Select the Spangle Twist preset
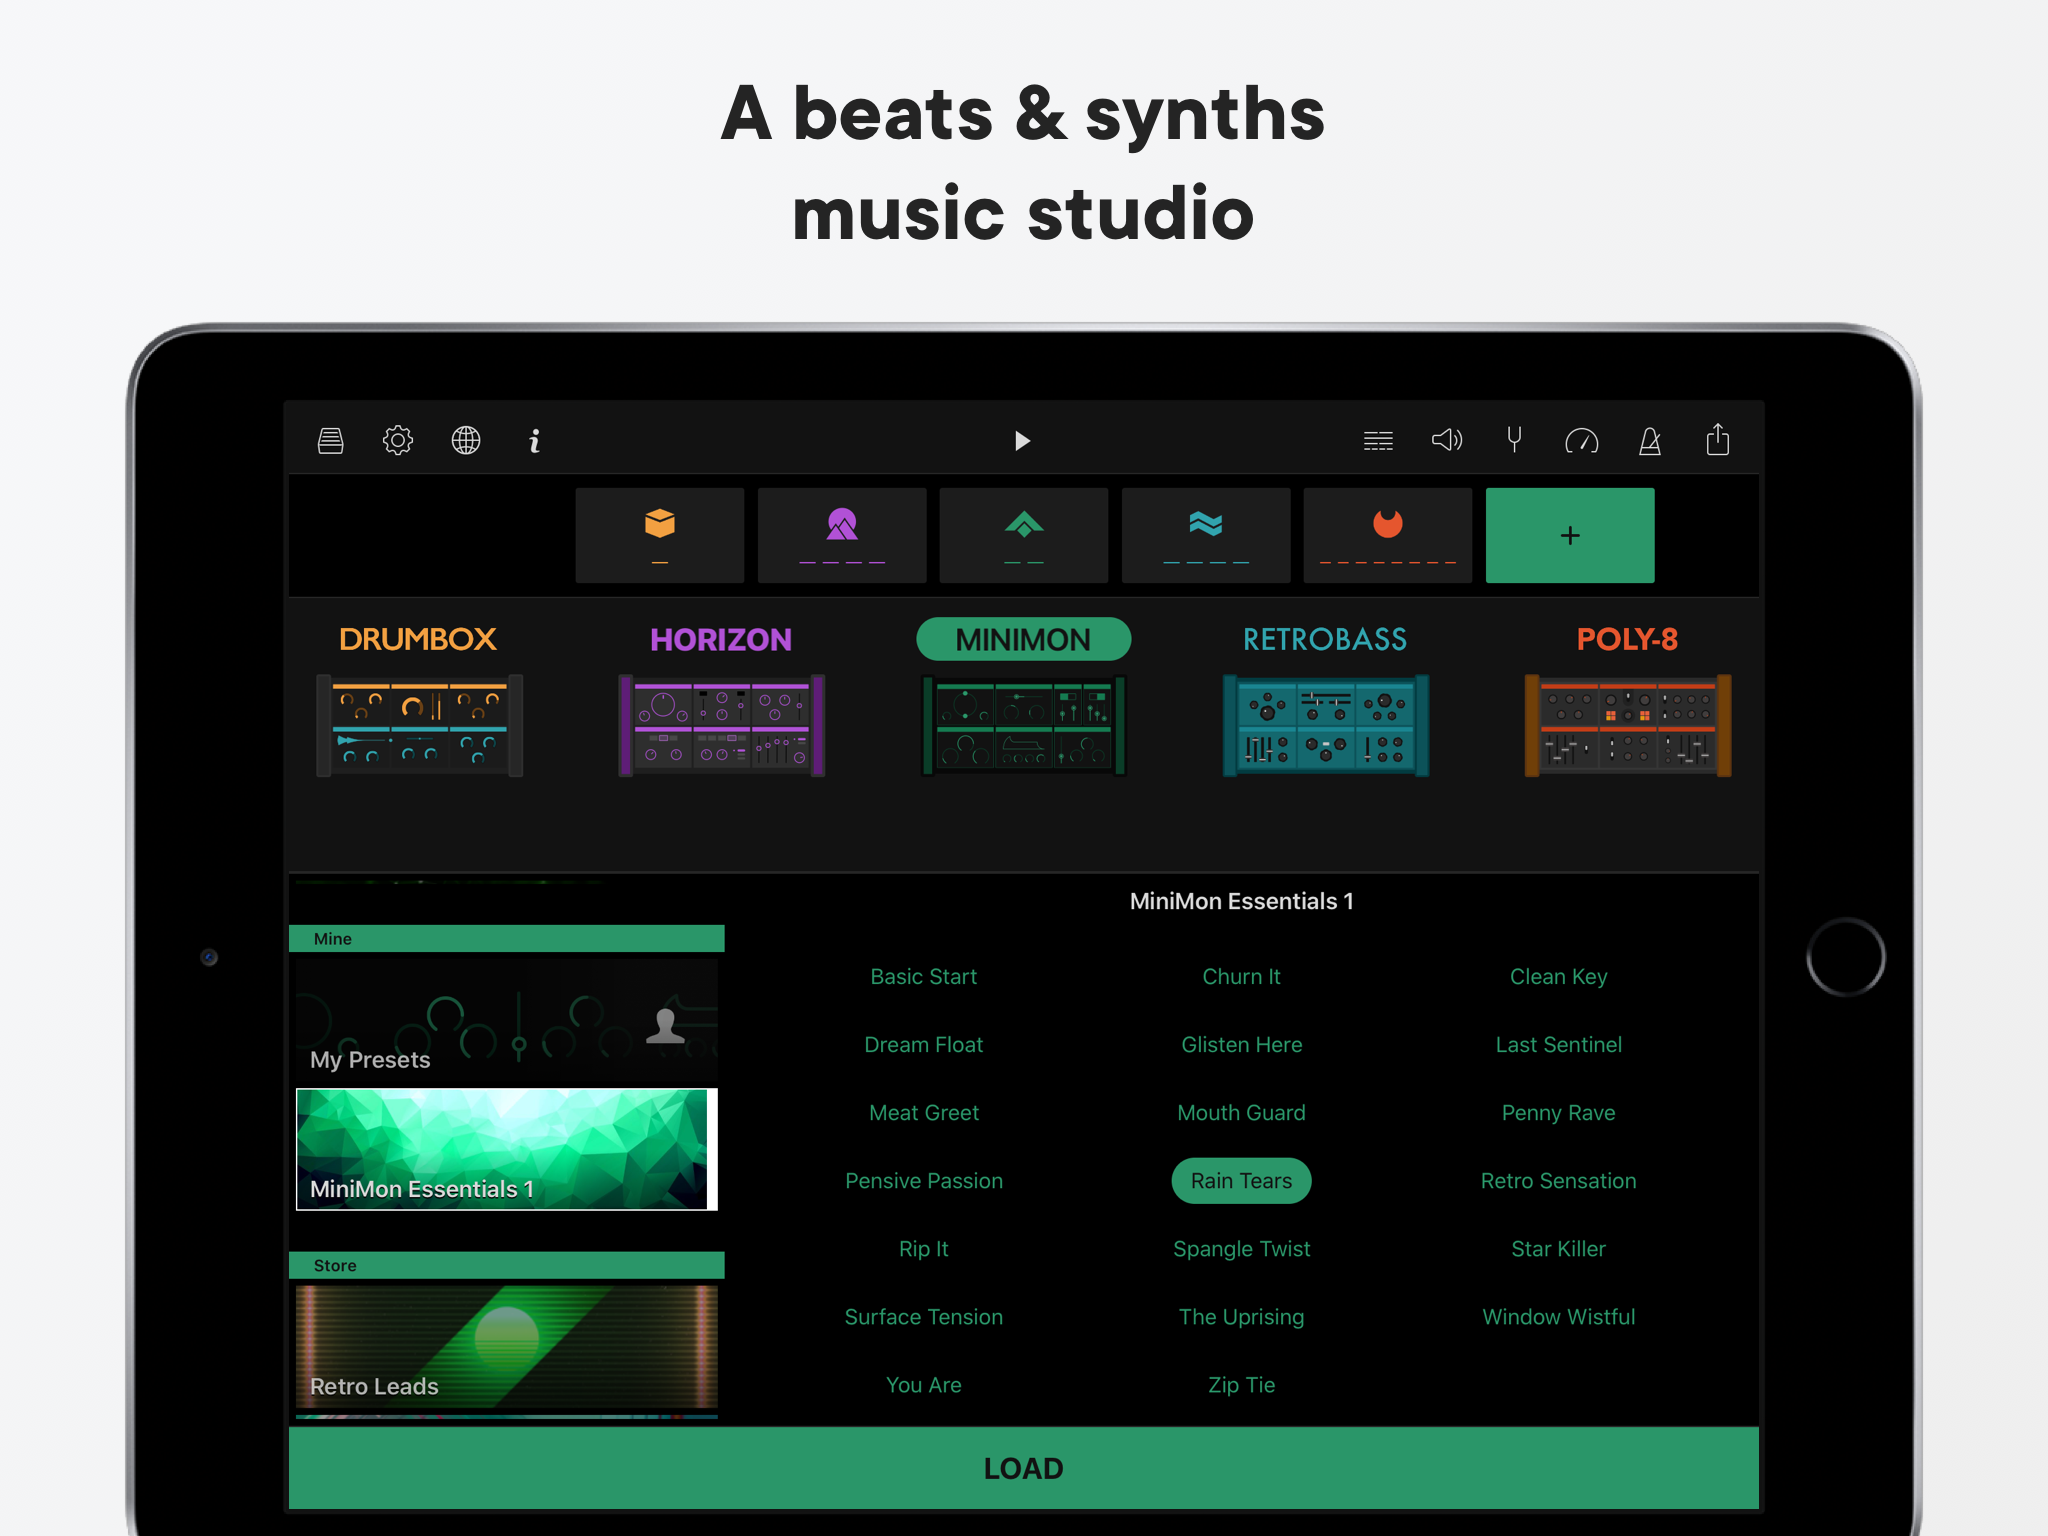Image resolution: width=2048 pixels, height=1536 pixels. tap(1241, 1249)
